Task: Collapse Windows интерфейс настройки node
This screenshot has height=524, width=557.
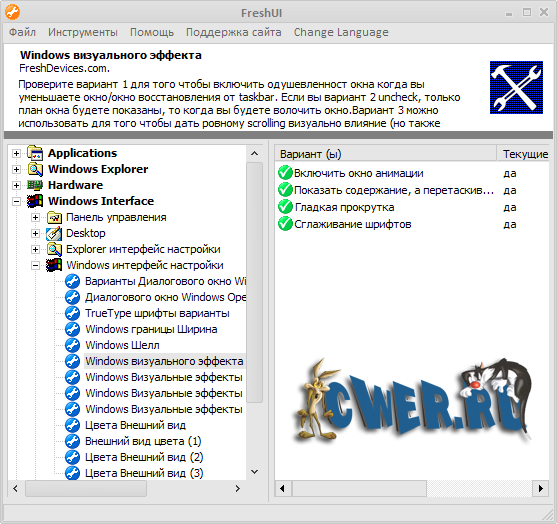Action: click(x=35, y=265)
